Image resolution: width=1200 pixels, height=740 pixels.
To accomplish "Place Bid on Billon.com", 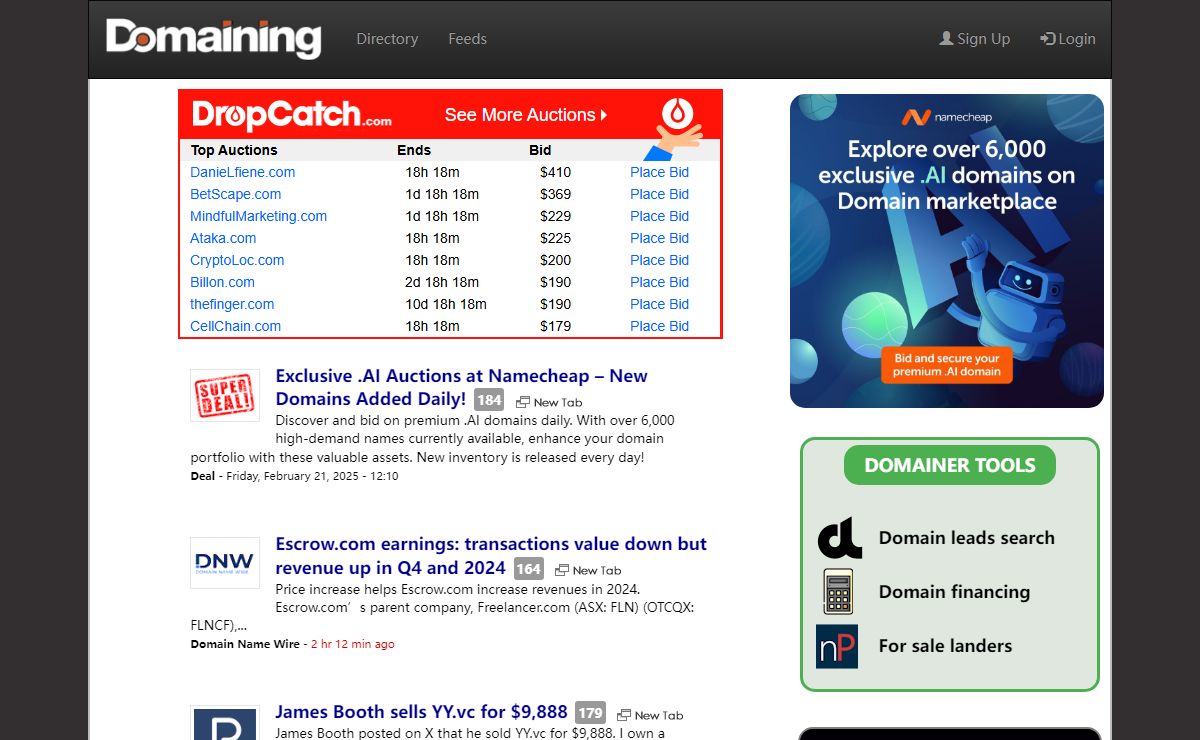I will [x=659, y=282].
